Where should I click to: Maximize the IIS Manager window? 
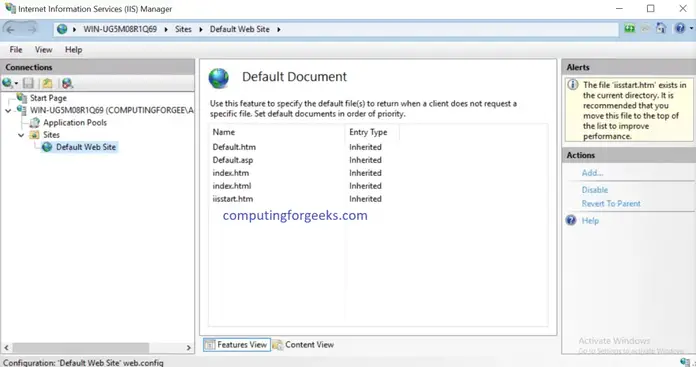650,8
